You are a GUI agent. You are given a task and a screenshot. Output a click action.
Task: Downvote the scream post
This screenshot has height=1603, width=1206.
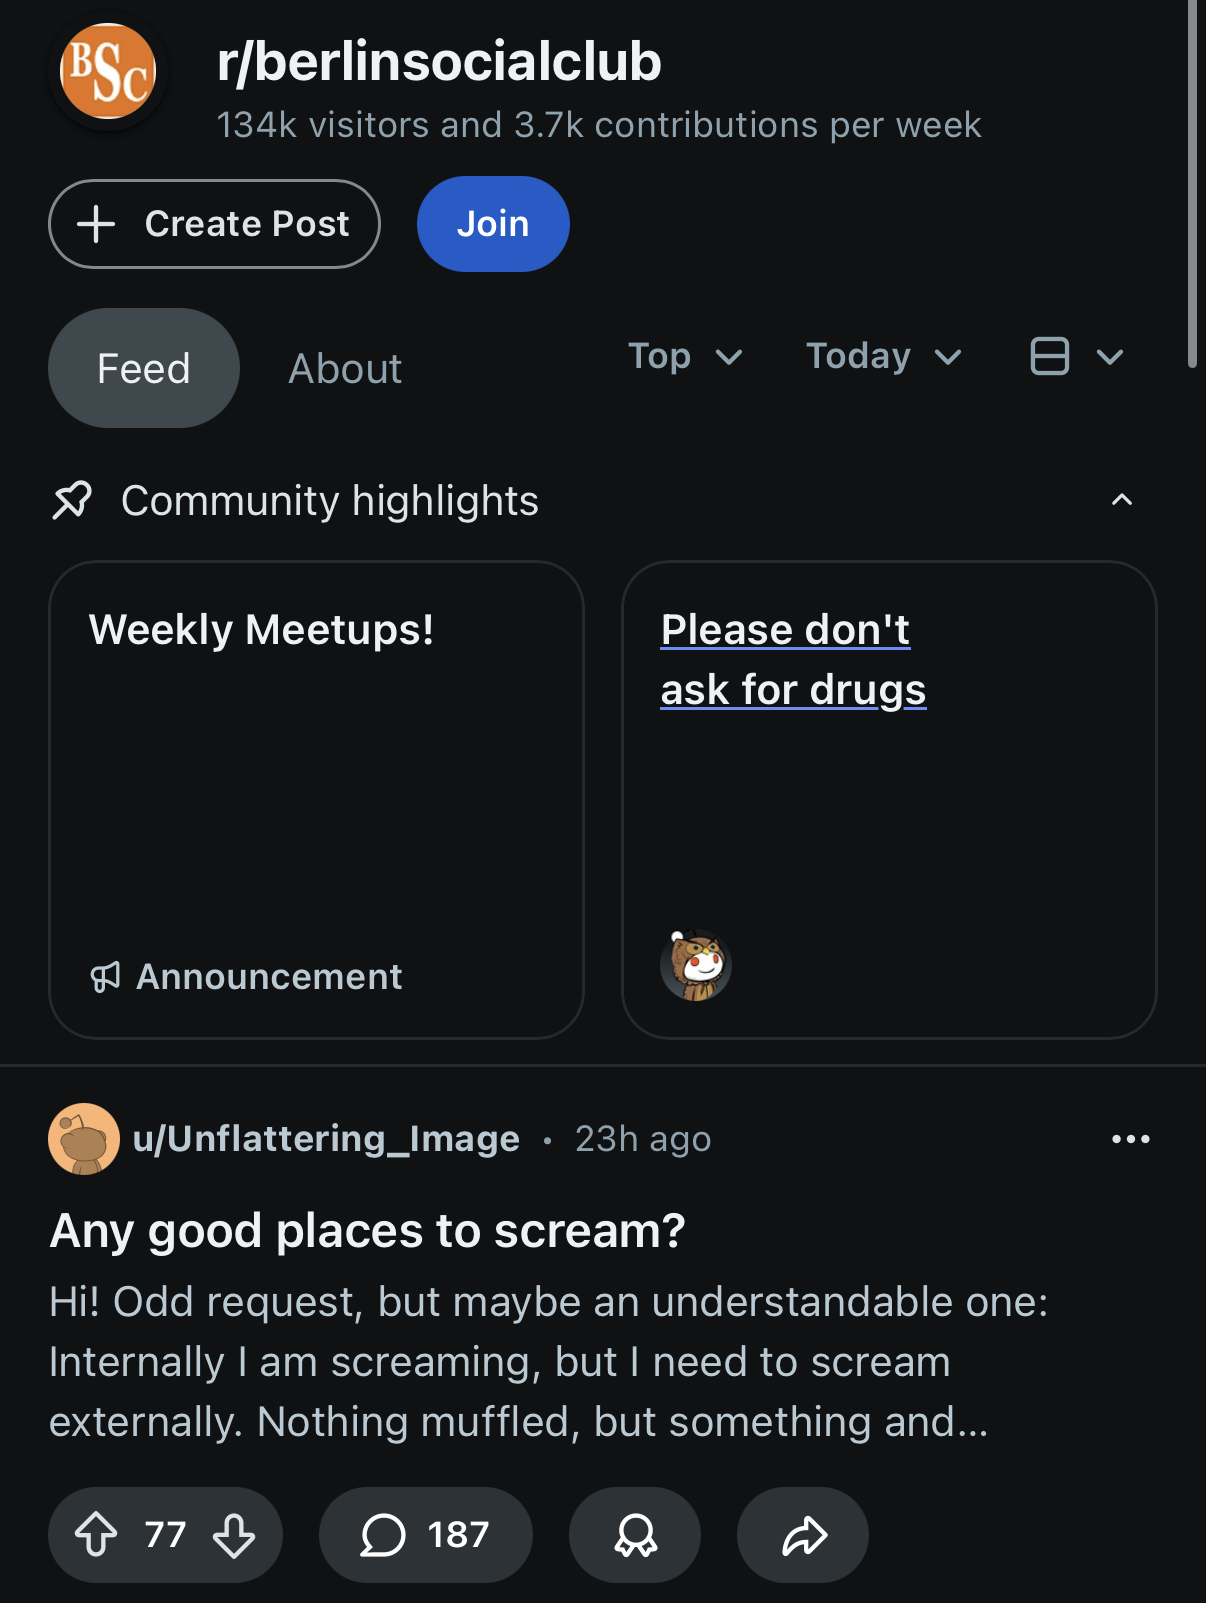tap(234, 1534)
